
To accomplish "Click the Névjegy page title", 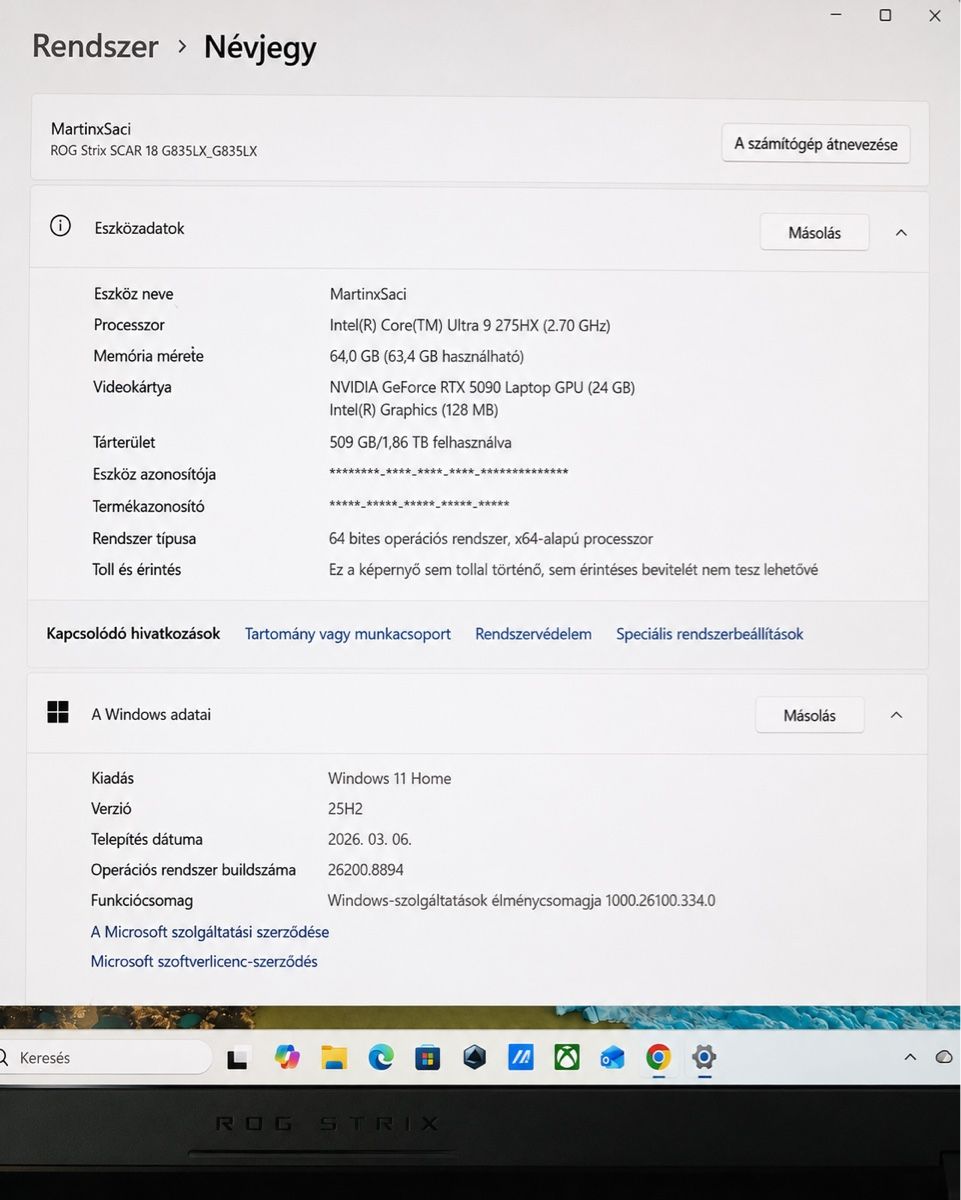I will pos(260,48).
